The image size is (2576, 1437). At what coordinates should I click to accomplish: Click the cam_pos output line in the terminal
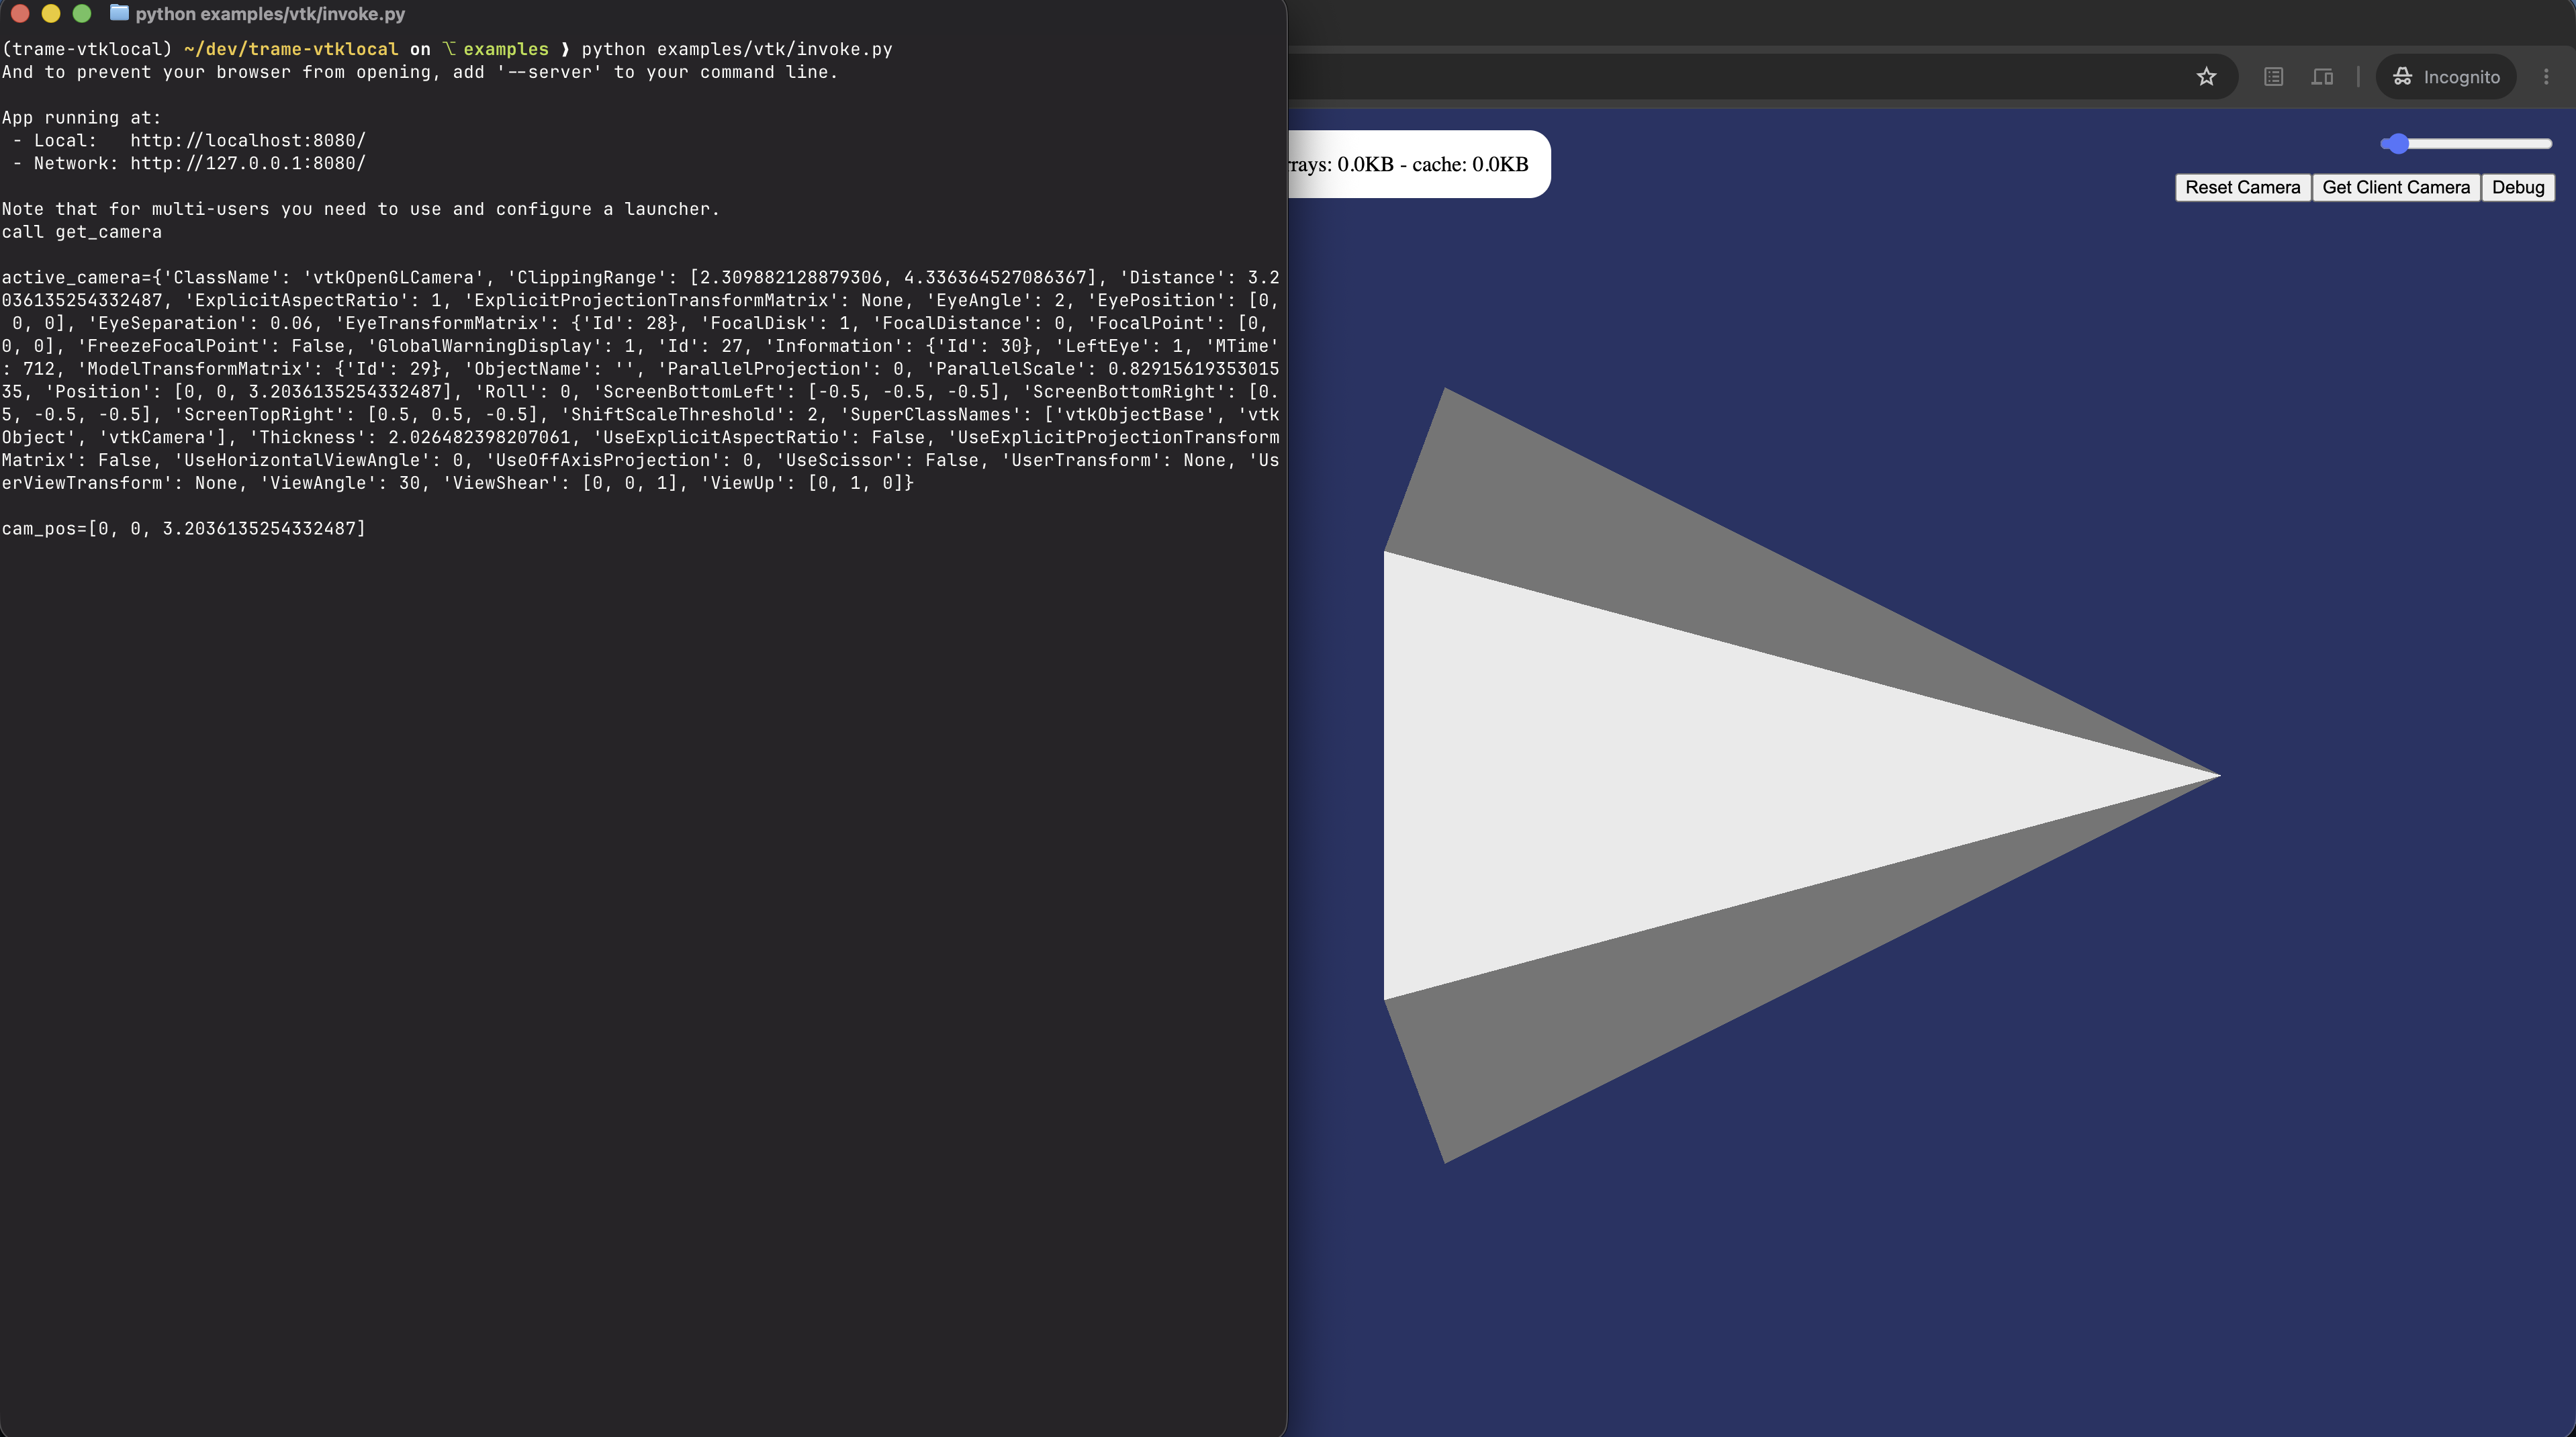184,528
